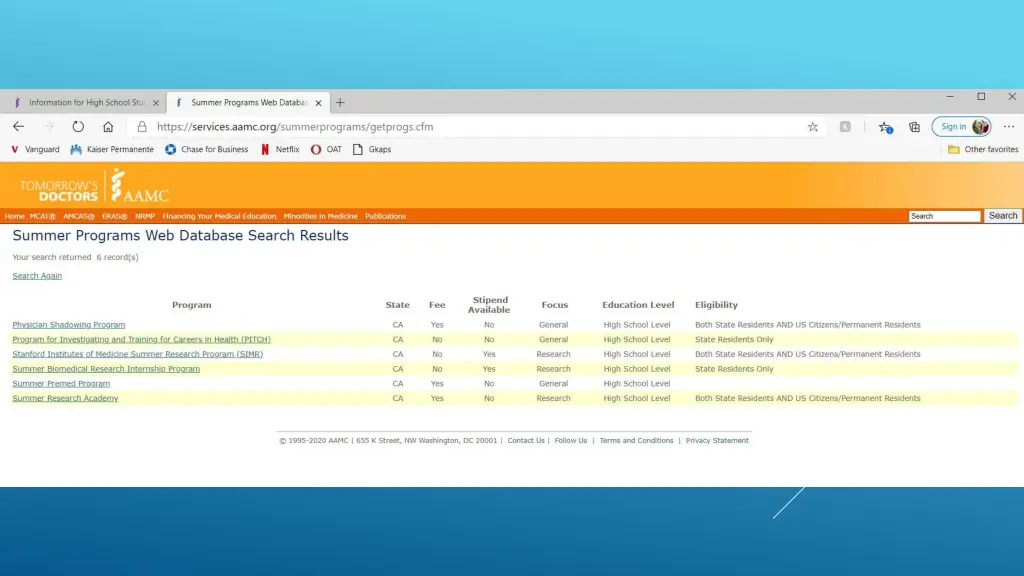
Task: Click the Contact Us footer link
Action: click(x=526, y=441)
